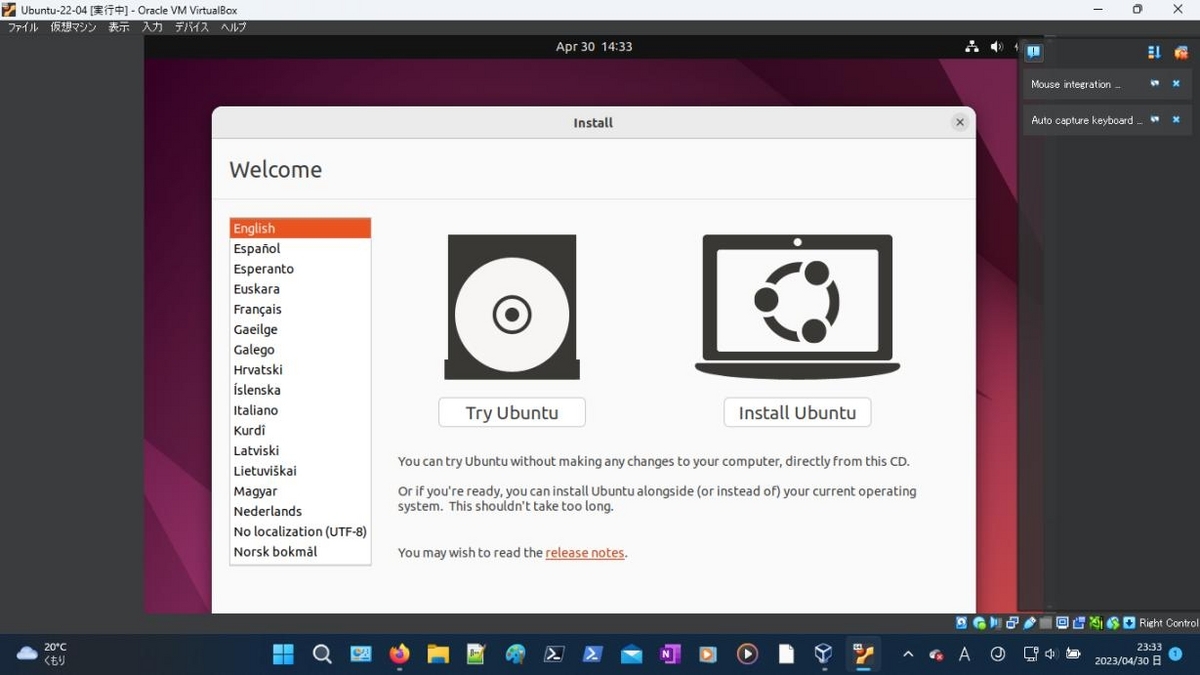Open the ファイル menu in VirtualBox
The image size is (1200, 675).
[23, 27]
